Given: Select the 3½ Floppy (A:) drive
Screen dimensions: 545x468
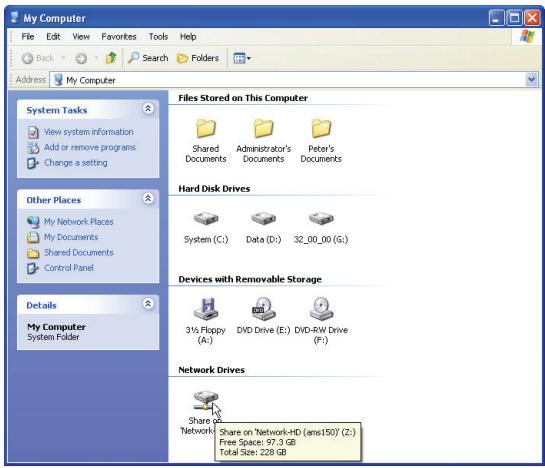Looking at the screenshot, I should 206,309.
